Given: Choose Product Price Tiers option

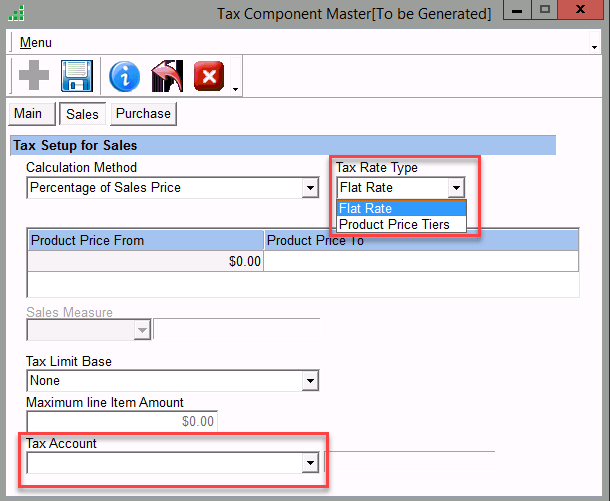Looking at the screenshot, I should pyautogui.click(x=401, y=224).
